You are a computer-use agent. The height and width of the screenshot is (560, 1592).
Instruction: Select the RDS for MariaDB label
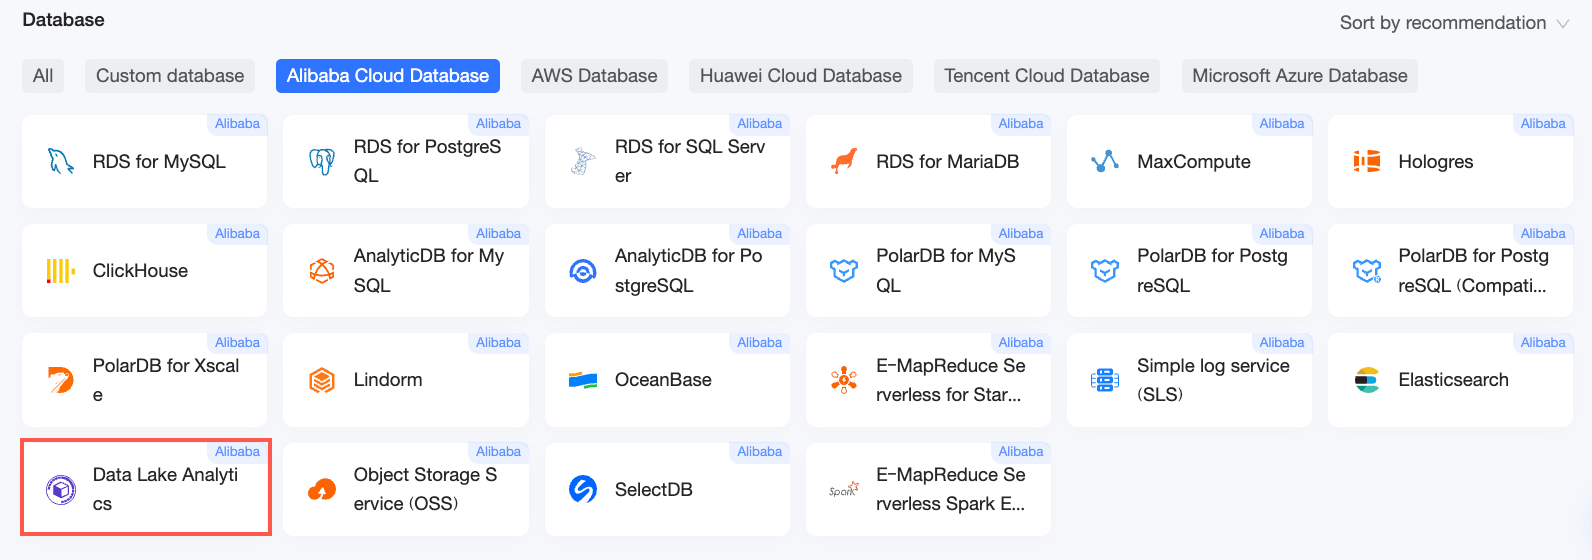[x=948, y=161]
